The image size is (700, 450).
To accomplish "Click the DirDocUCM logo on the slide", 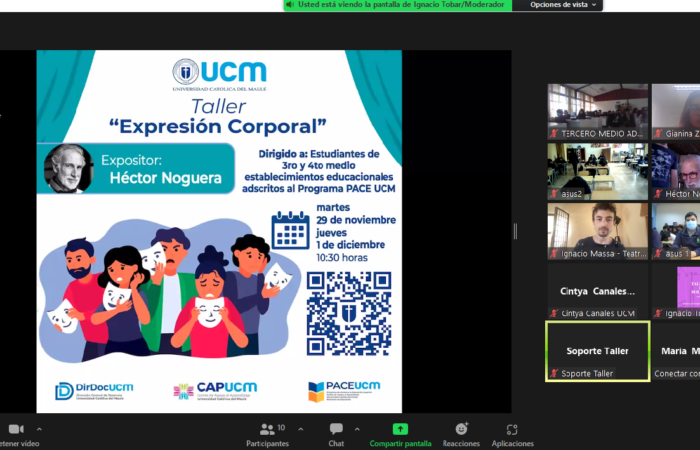I will [x=94, y=391].
